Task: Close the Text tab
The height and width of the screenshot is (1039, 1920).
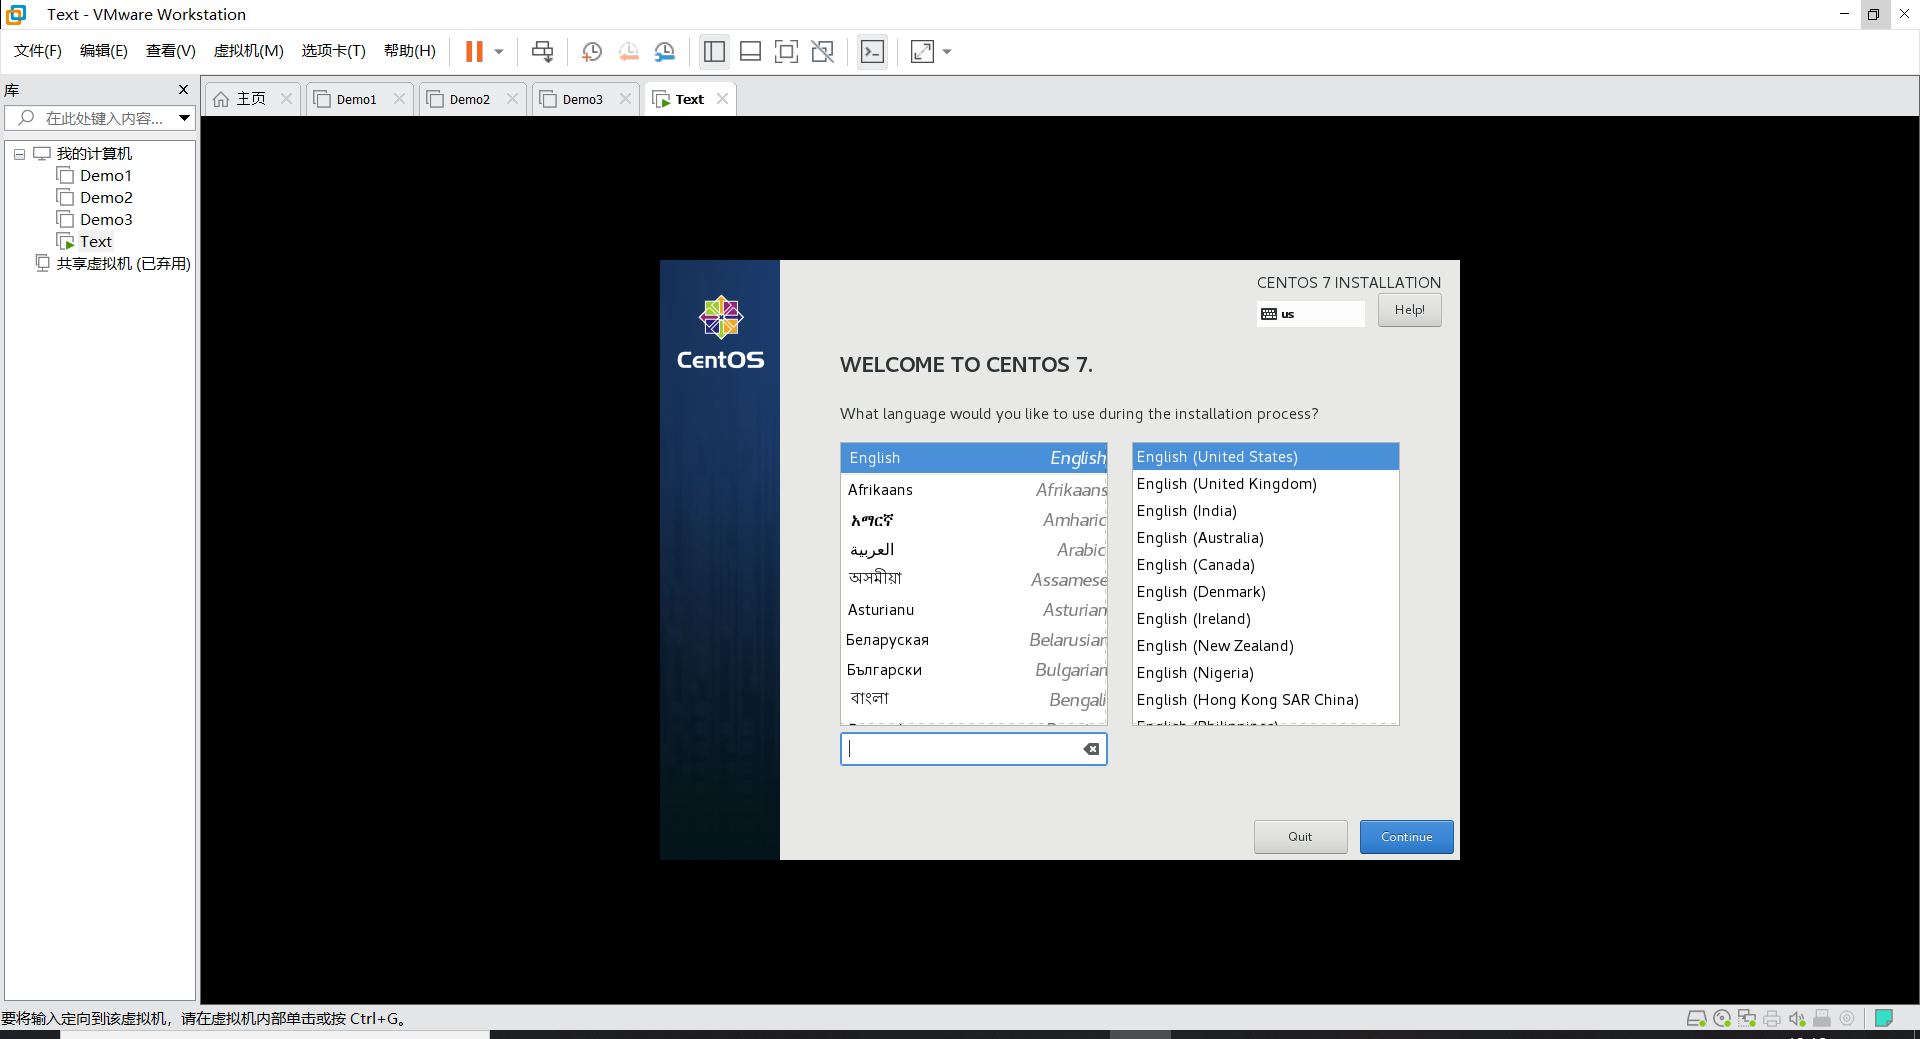Action: coord(722,98)
